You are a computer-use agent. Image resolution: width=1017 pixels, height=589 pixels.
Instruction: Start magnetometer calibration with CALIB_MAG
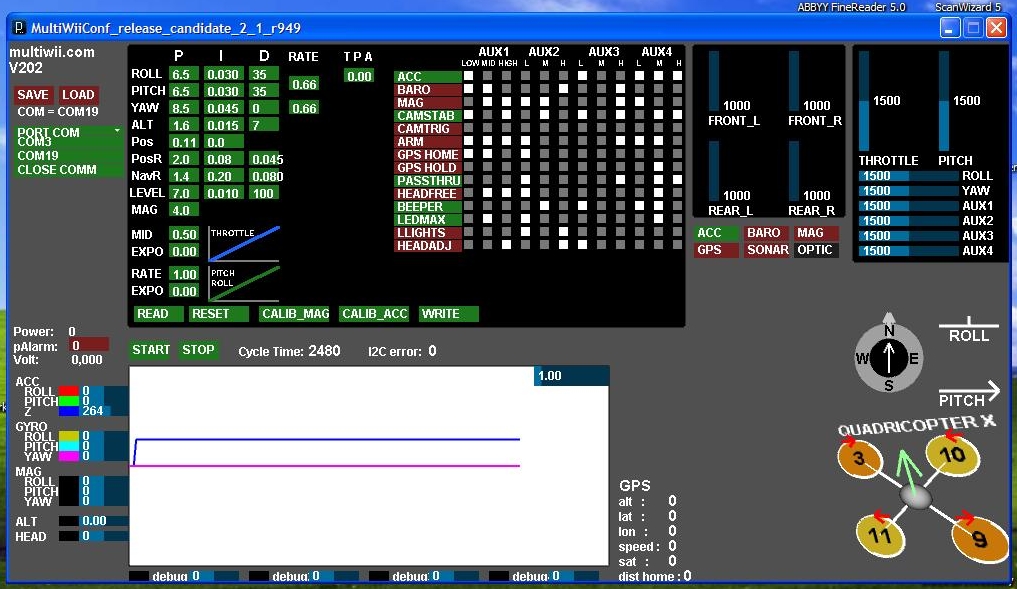pyautogui.click(x=295, y=314)
